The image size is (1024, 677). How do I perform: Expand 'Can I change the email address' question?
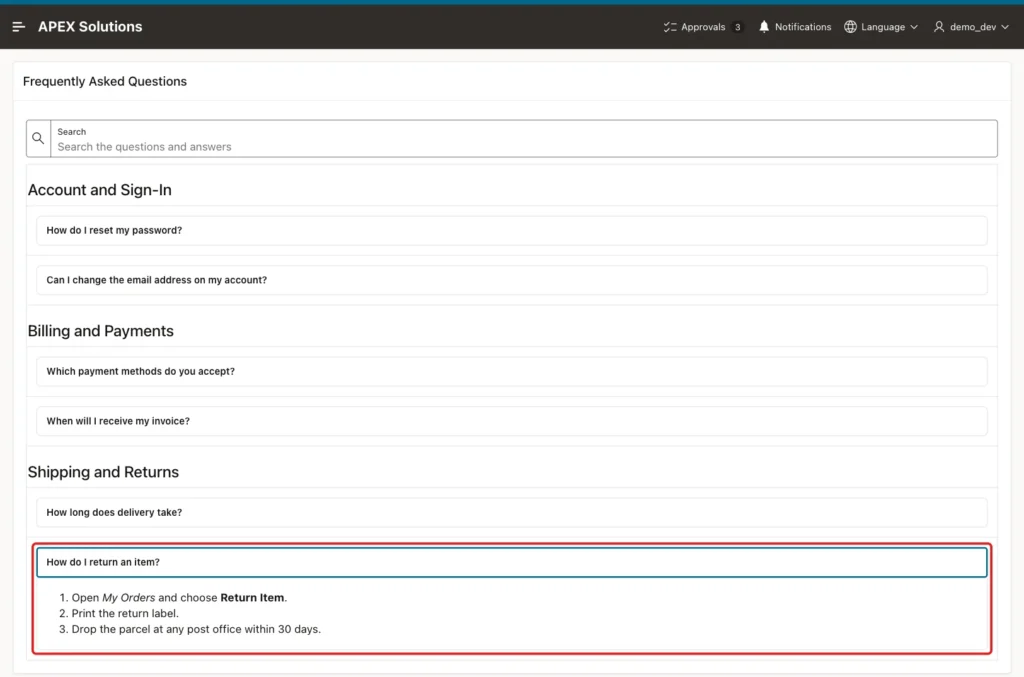(x=511, y=280)
